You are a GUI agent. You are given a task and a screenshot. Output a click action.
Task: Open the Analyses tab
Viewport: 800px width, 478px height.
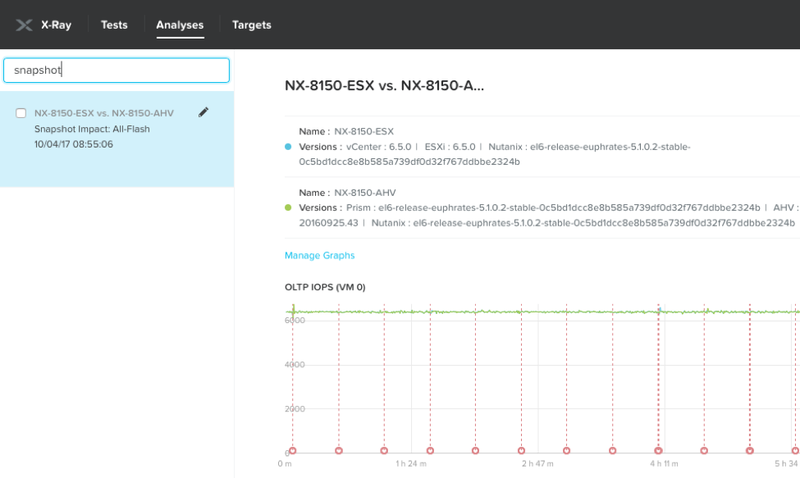tap(180, 25)
